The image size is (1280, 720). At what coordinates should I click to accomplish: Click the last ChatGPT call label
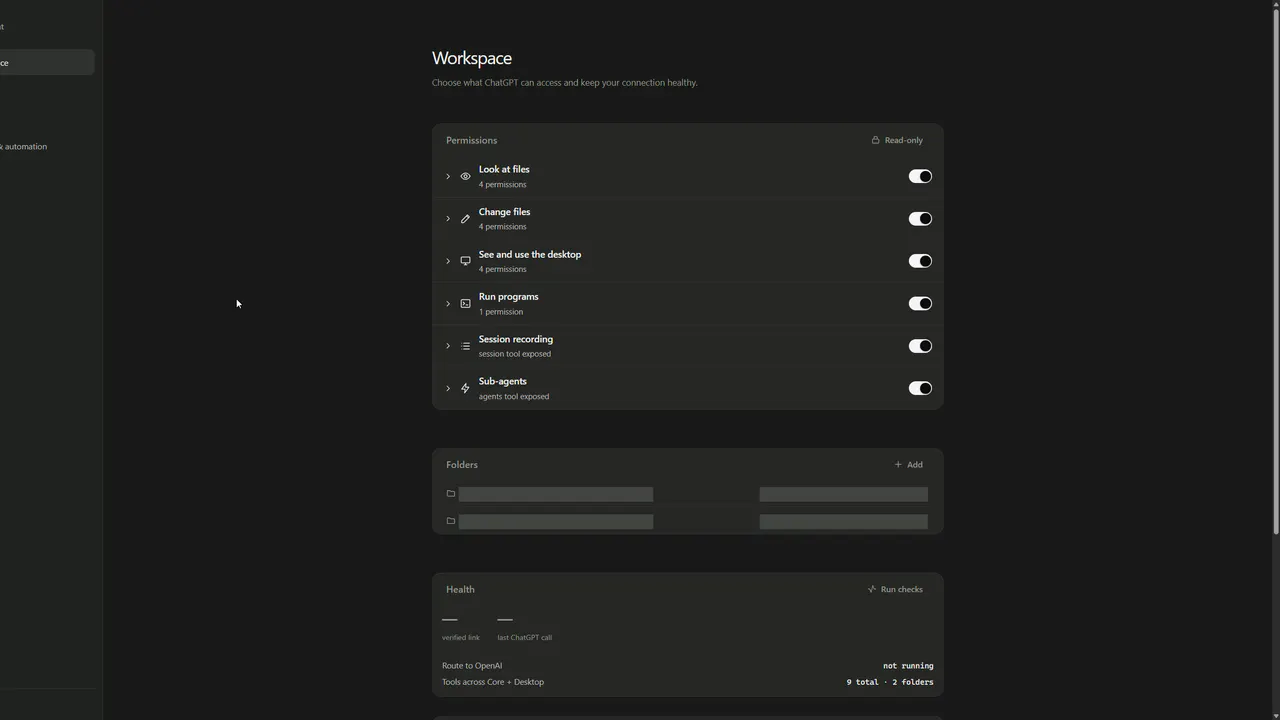click(525, 638)
